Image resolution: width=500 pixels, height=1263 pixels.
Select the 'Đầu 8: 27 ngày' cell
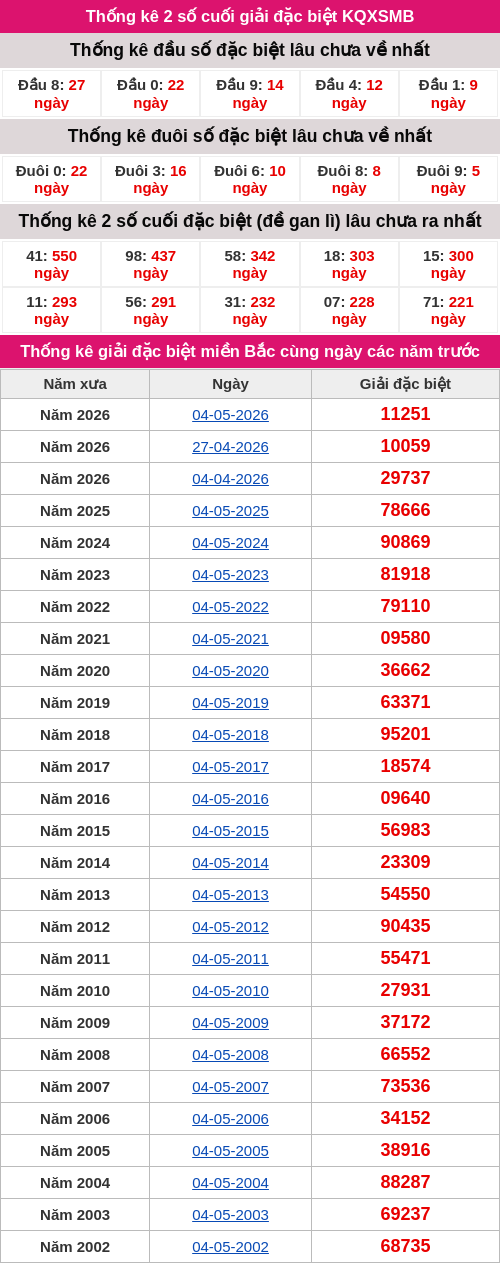[51, 94]
